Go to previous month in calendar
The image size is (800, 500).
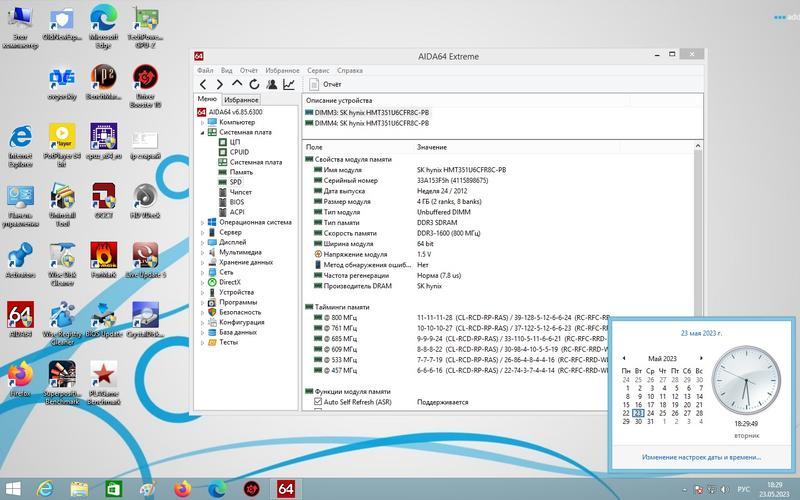coord(624,358)
